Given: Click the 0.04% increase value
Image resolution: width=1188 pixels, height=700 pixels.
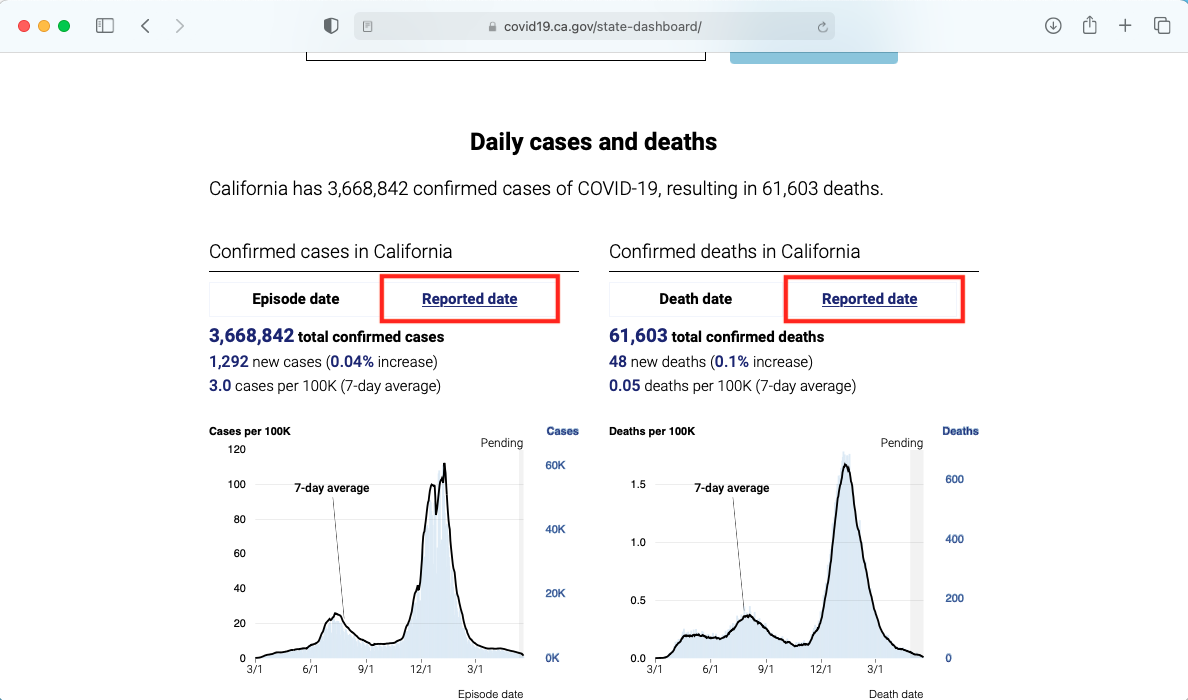Looking at the screenshot, I should pos(352,361).
